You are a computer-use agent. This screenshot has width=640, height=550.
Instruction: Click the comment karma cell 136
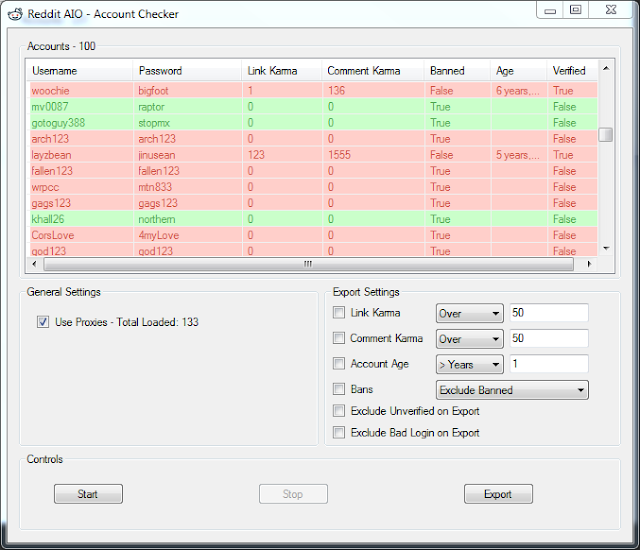[x=373, y=91]
